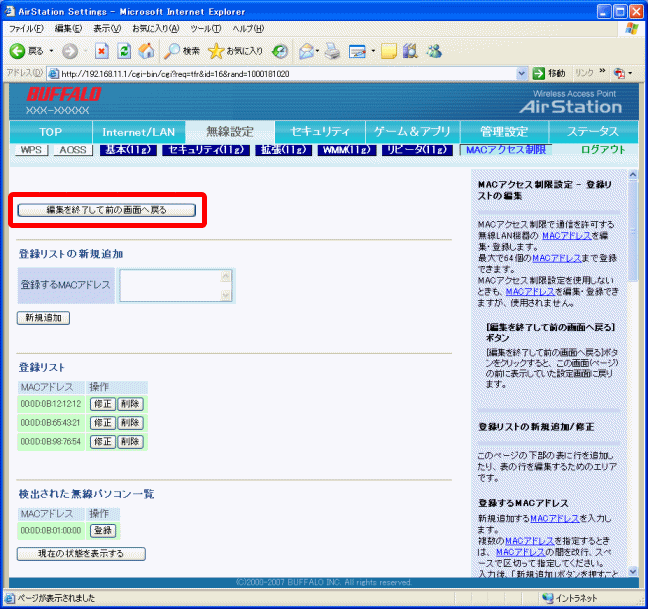Open the Research book icon
This screenshot has height=609, width=648.
(x=410, y=51)
